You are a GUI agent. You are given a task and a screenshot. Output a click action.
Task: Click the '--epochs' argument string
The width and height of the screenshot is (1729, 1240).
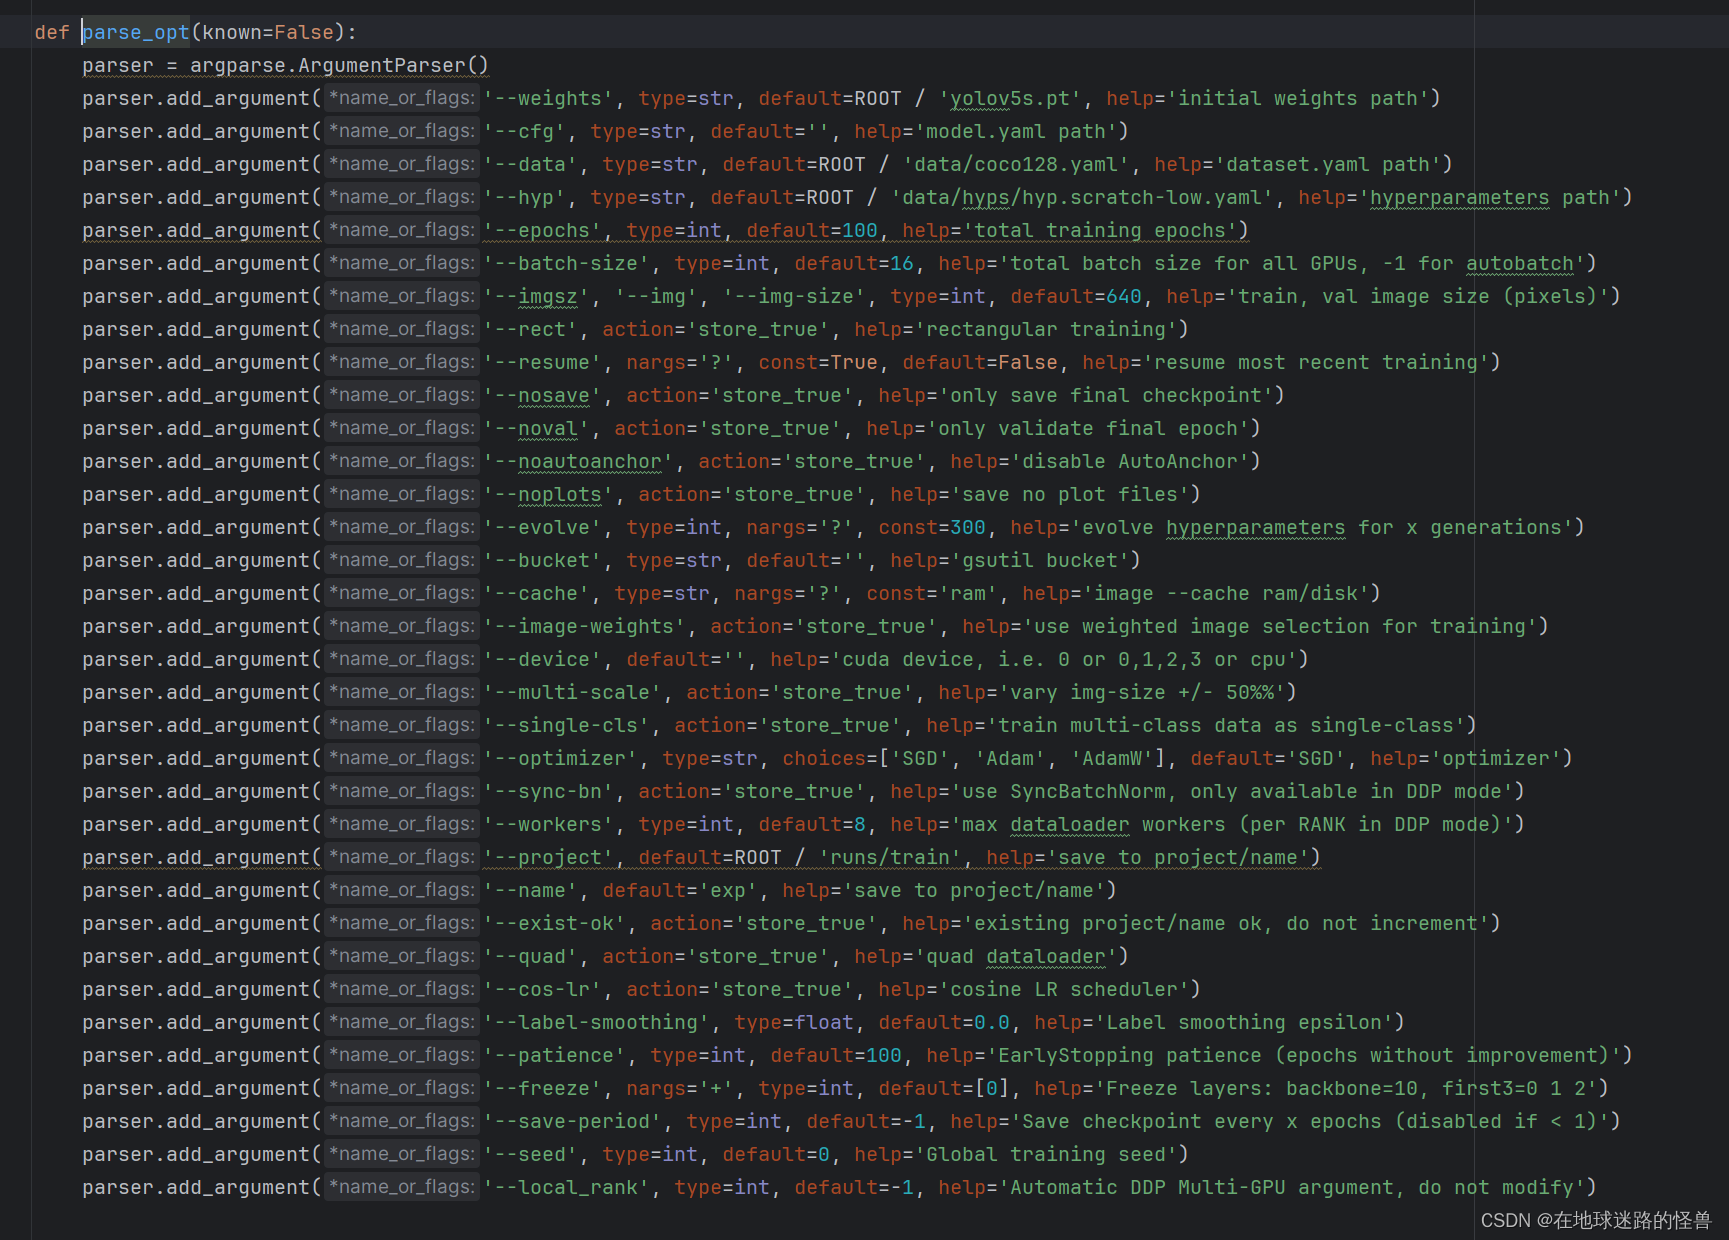[543, 230]
